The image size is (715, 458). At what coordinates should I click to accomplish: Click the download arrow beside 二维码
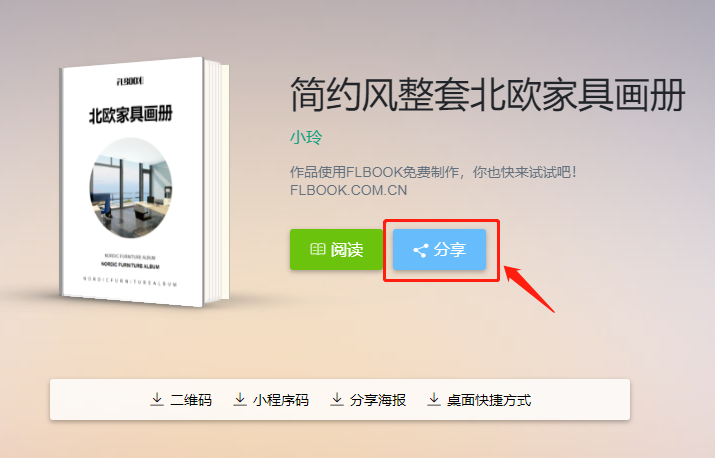[157, 399]
